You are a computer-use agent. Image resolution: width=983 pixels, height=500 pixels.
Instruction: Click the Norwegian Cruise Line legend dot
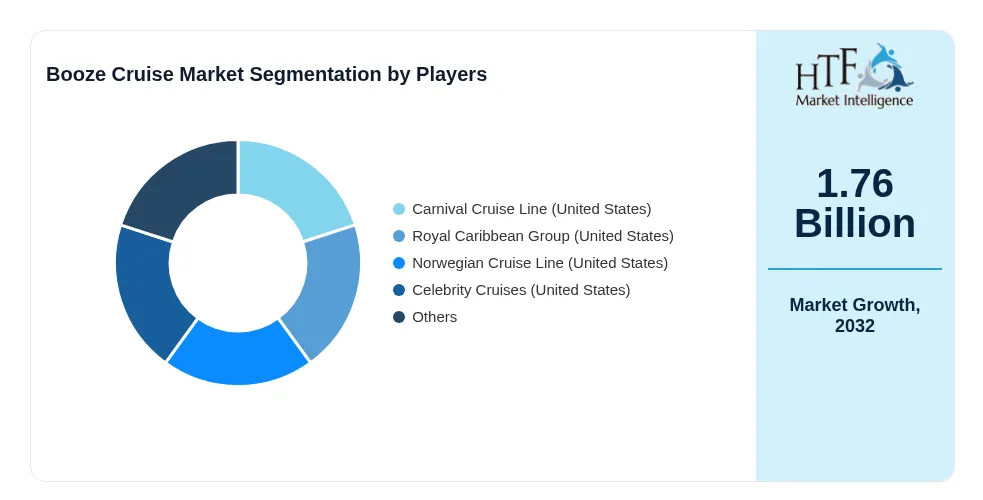[399, 263]
